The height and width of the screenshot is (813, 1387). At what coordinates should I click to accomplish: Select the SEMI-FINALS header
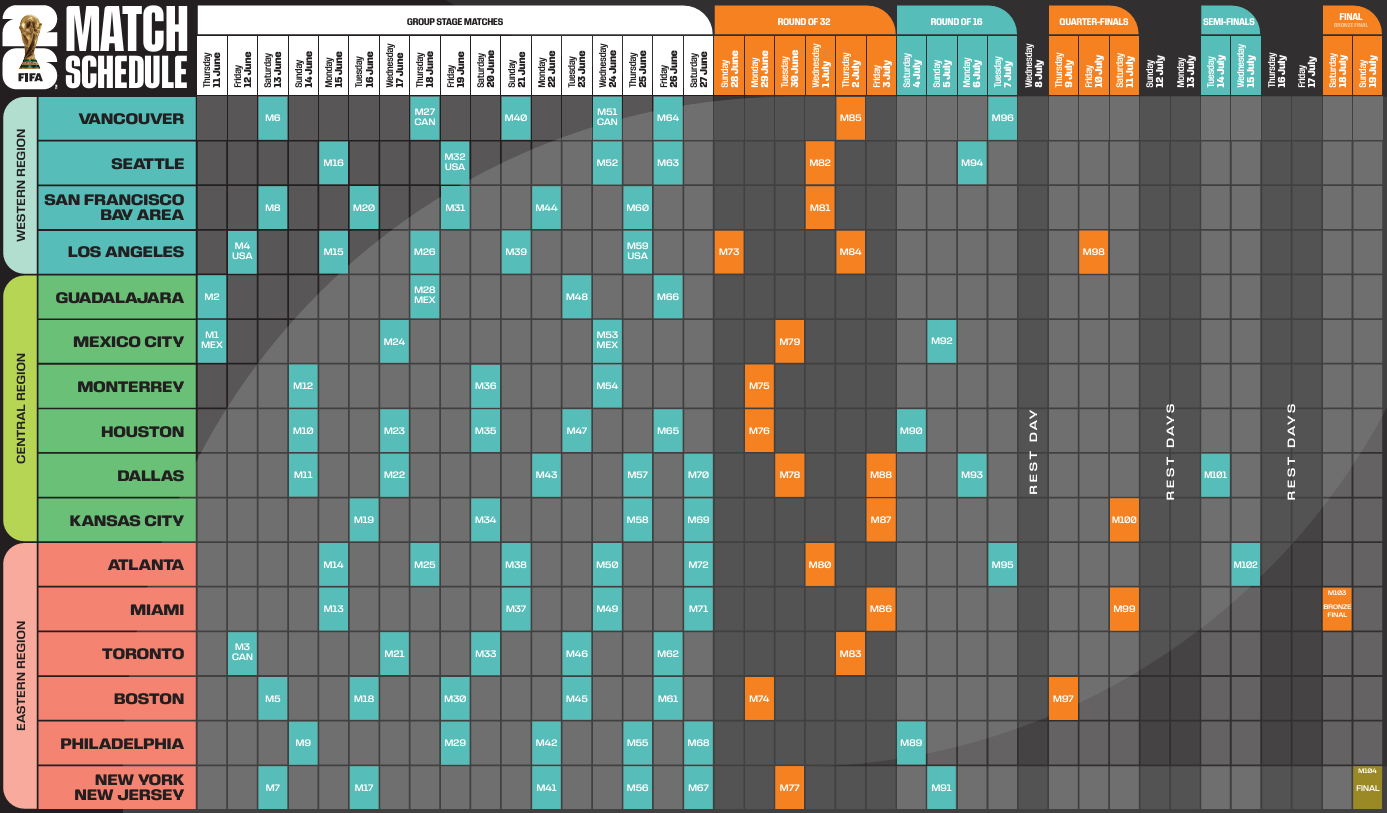[1231, 21]
